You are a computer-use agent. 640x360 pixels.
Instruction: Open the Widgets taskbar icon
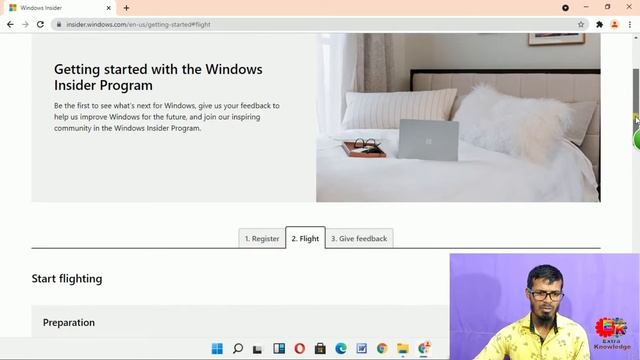coord(279,348)
